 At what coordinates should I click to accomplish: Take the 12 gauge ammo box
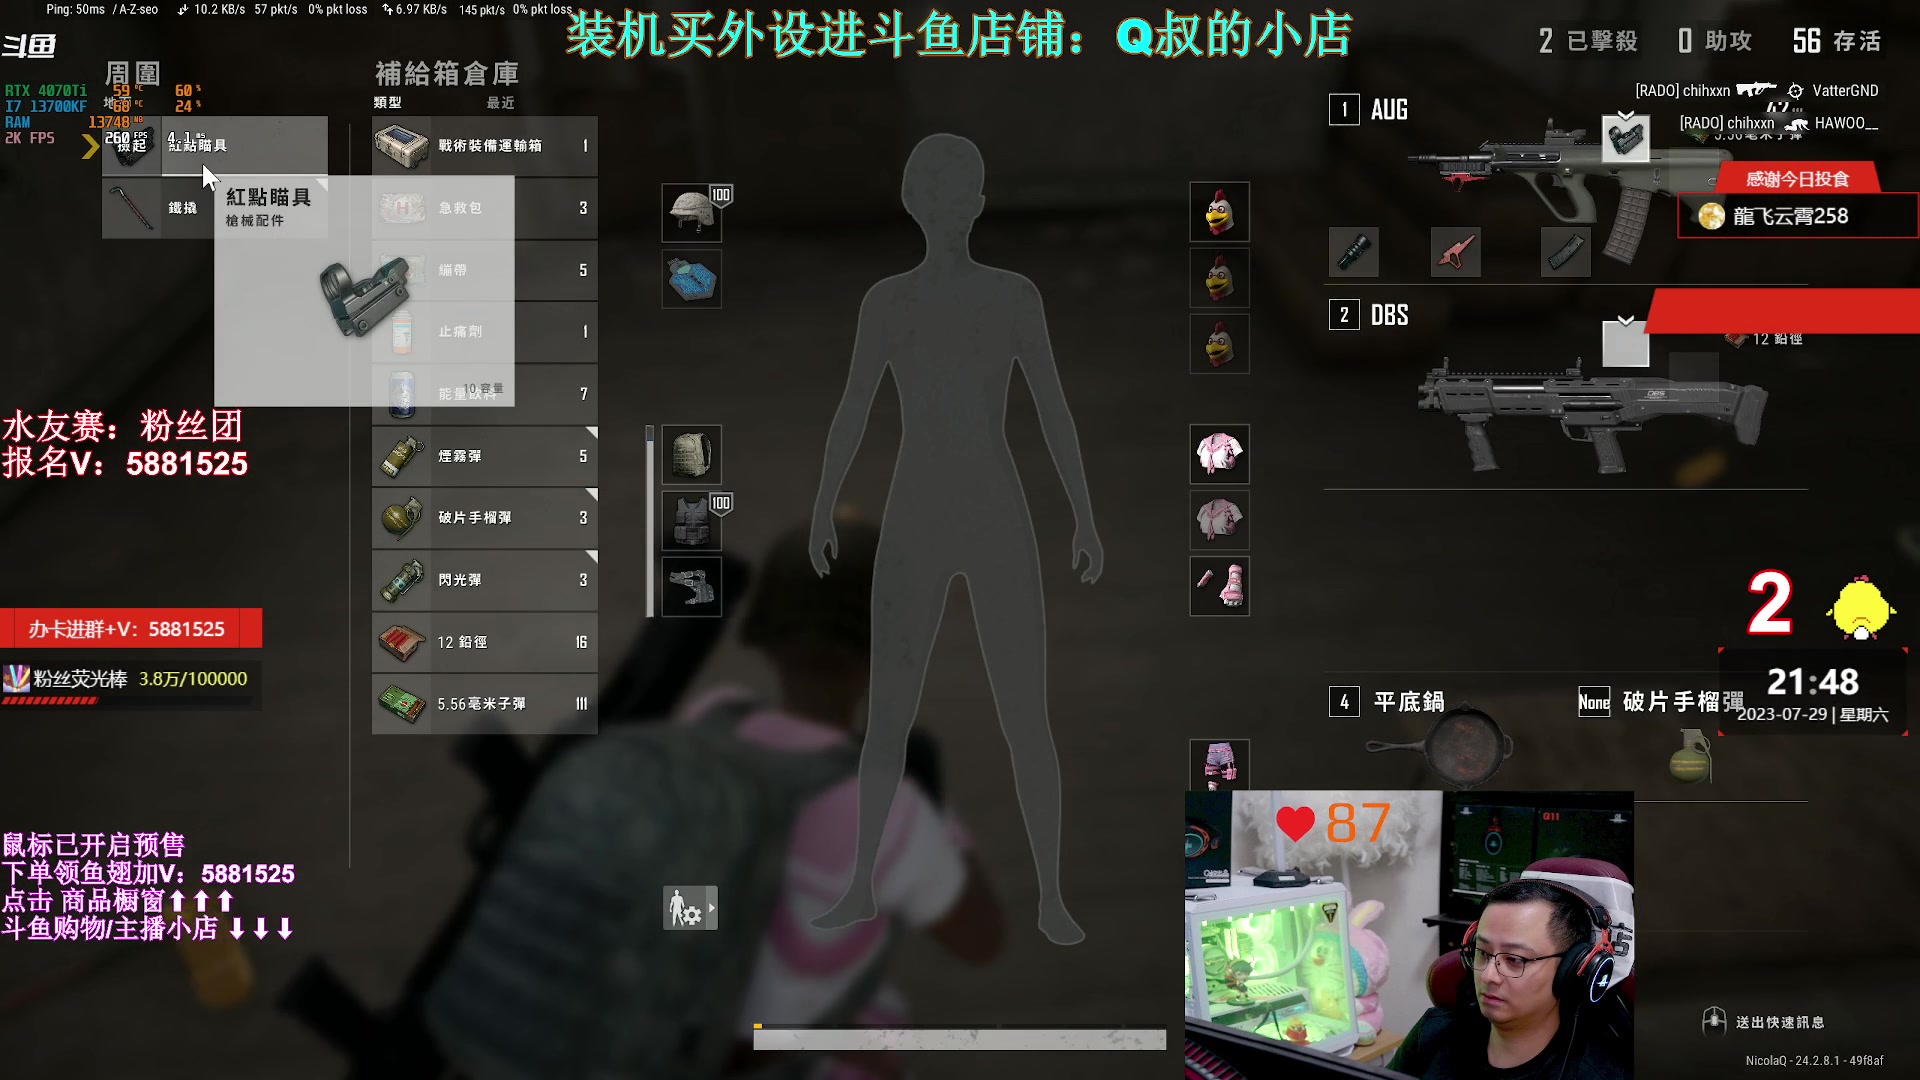coord(485,642)
